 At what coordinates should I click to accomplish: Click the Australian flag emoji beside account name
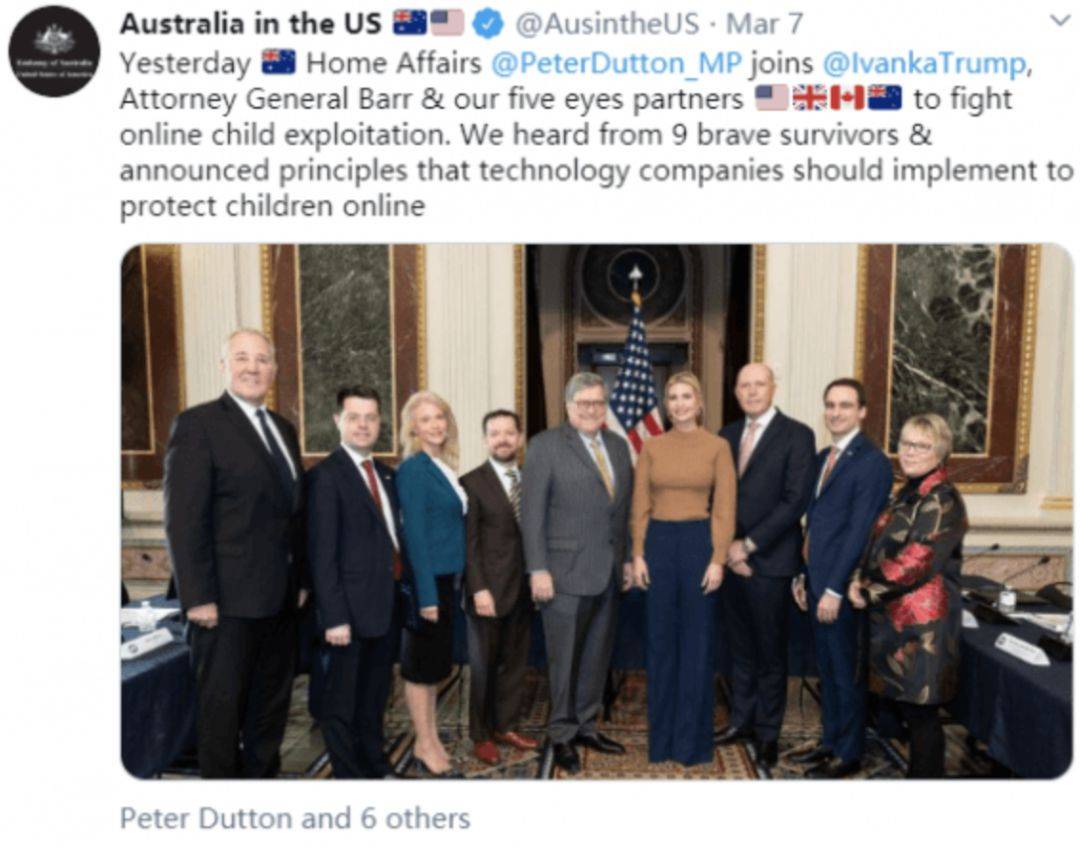coord(411,23)
